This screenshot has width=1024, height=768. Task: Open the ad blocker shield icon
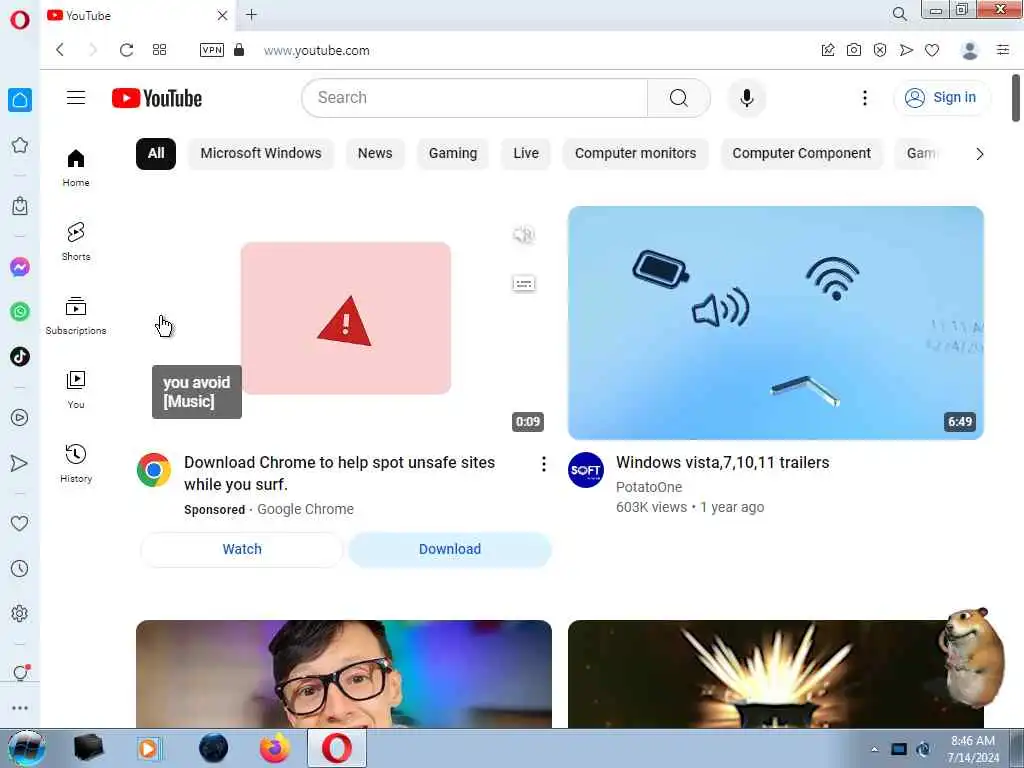pyautogui.click(x=880, y=50)
